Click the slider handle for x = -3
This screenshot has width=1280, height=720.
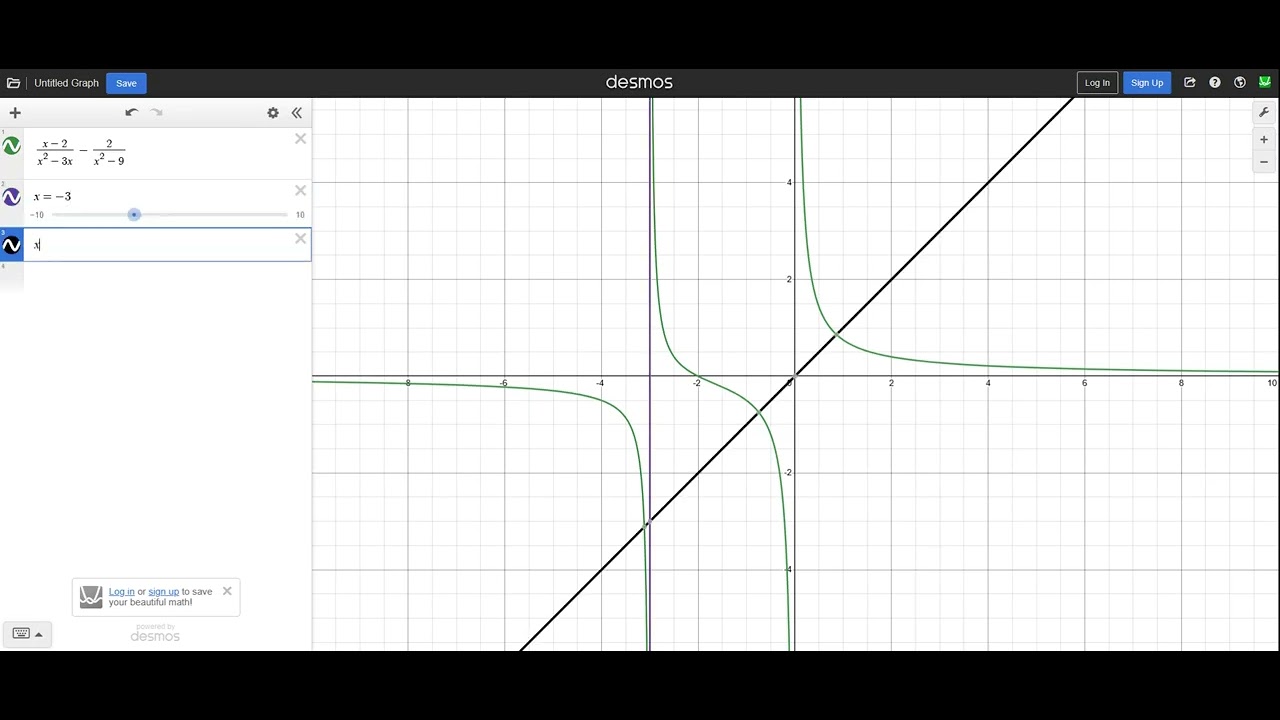pos(134,214)
